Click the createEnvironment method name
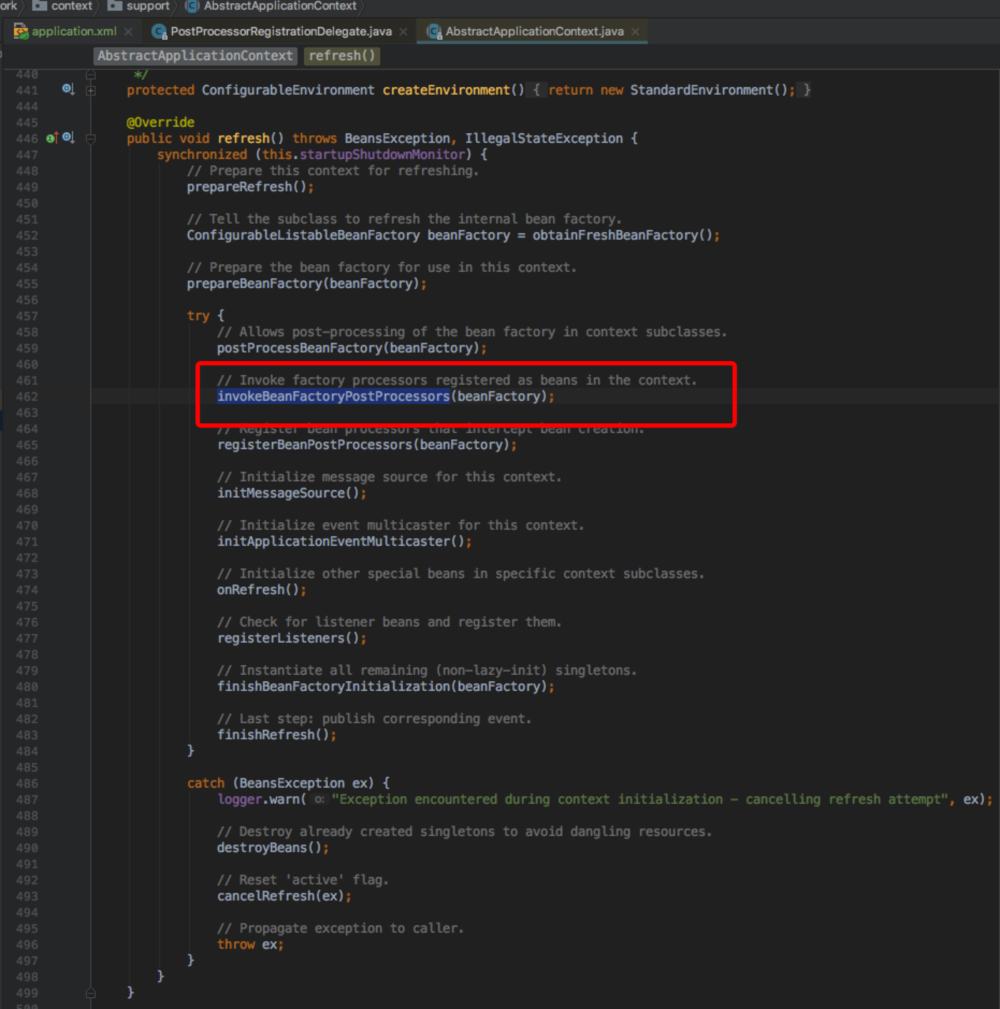This screenshot has width=1000, height=1009. [446, 90]
